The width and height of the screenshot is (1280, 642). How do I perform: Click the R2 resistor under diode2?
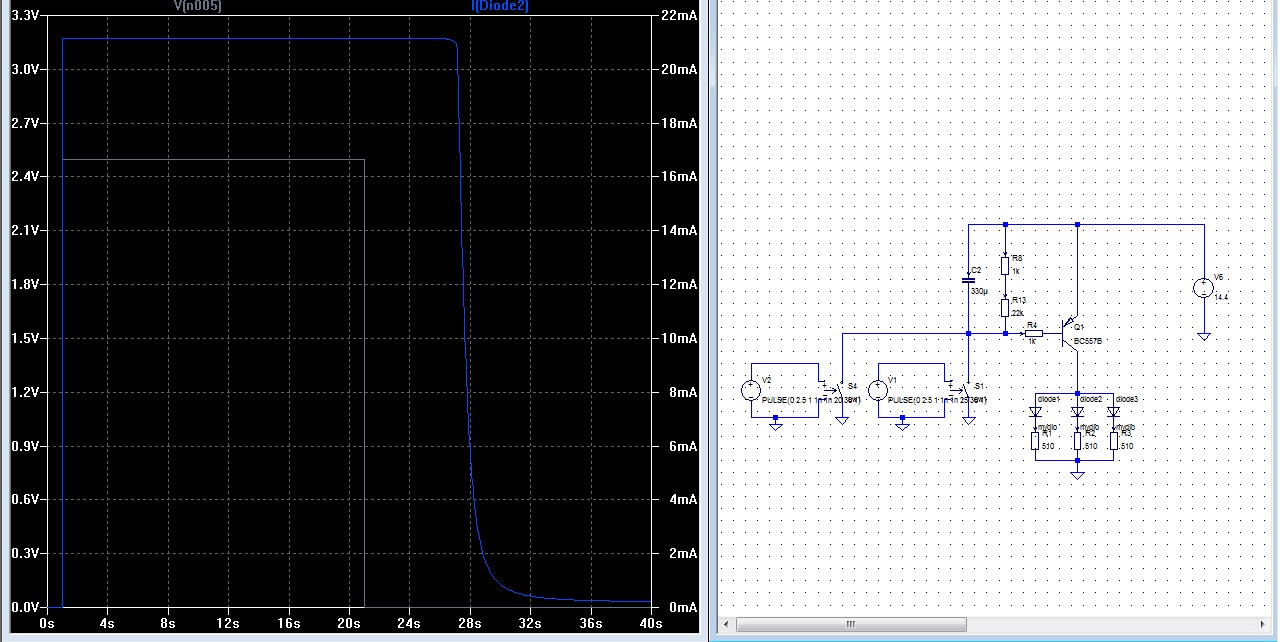[x=1077, y=441]
